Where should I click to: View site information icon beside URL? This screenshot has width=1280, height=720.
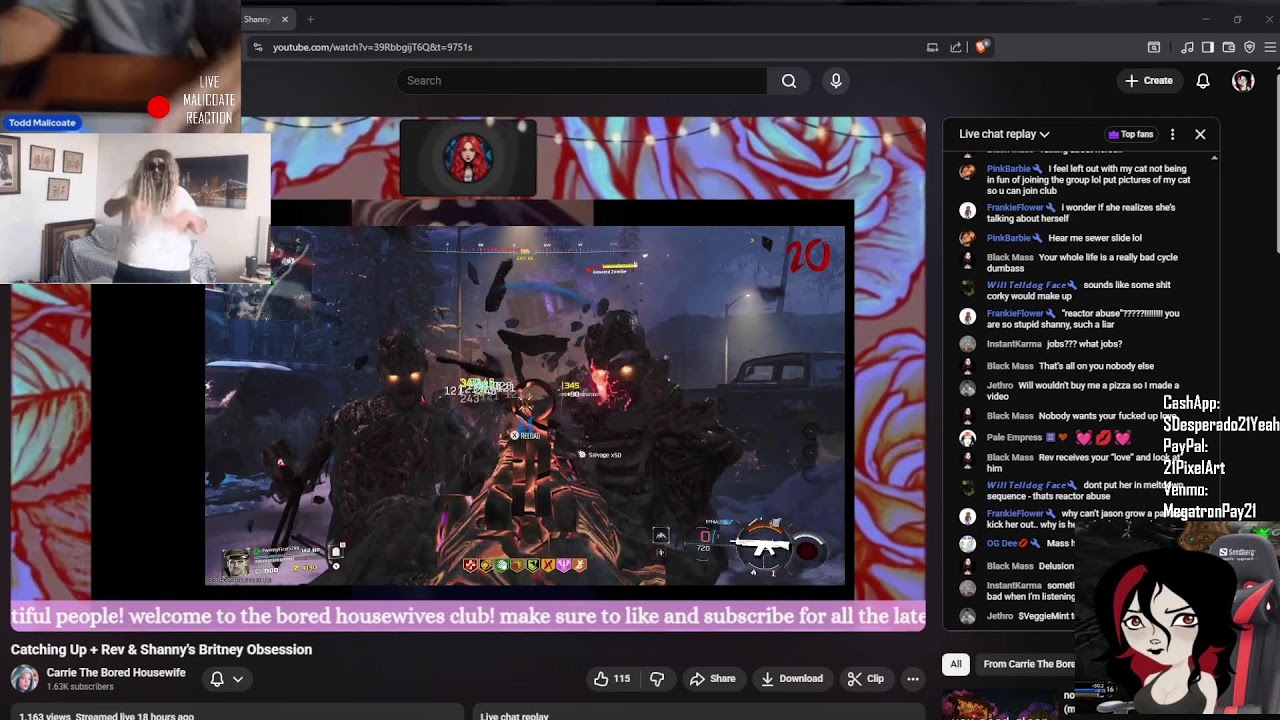[258, 47]
